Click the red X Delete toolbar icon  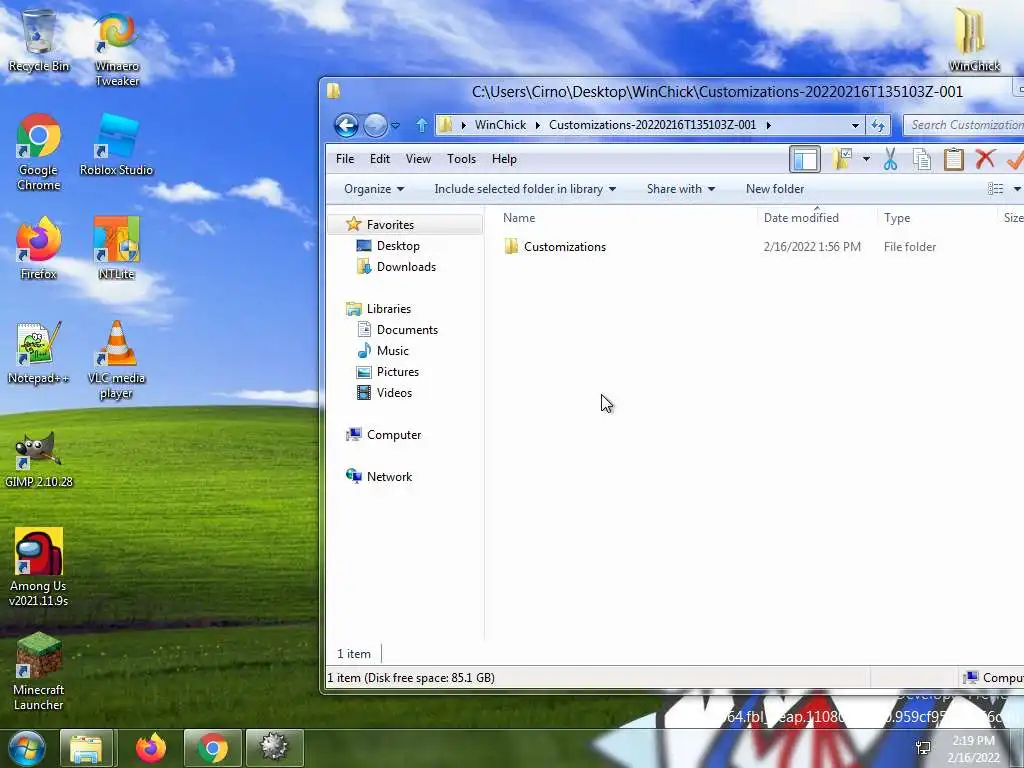click(x=985, y=159)
